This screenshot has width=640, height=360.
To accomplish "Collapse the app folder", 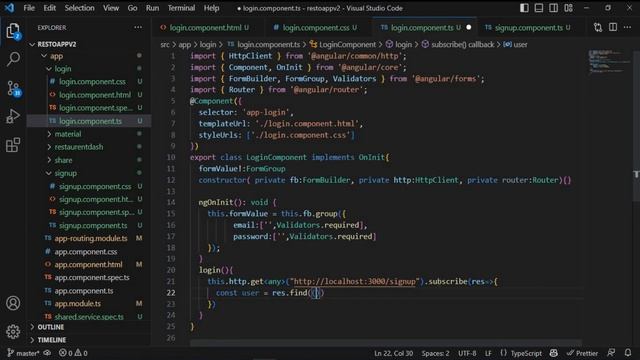I will point(44,56).
